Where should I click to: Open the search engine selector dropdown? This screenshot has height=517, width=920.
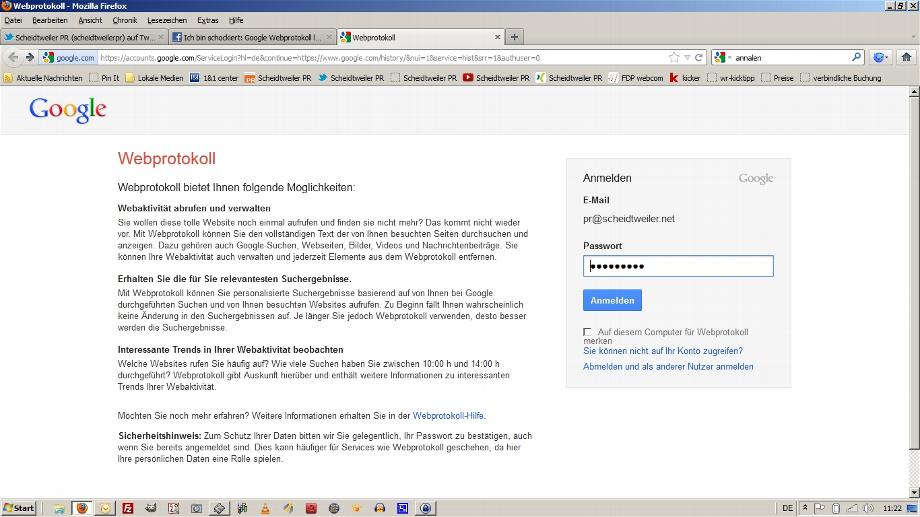tap(724, 58)
